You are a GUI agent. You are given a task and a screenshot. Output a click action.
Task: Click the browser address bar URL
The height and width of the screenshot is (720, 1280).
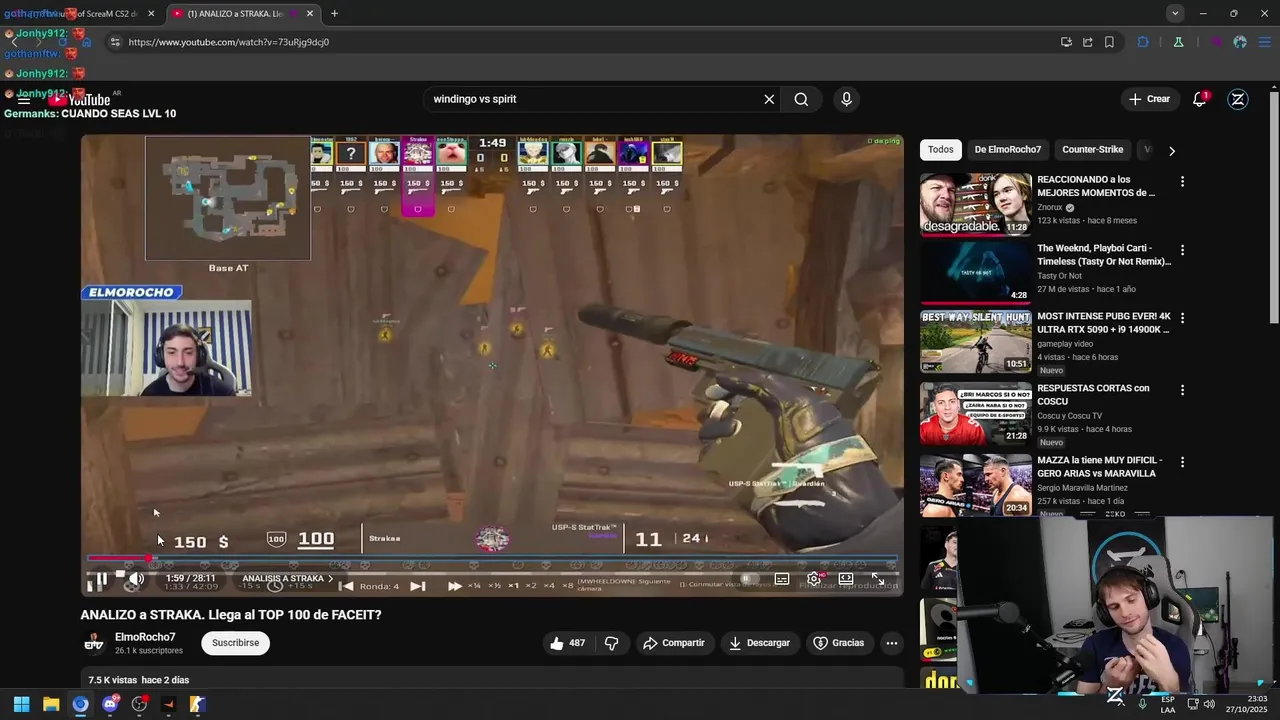coord(228,42)
